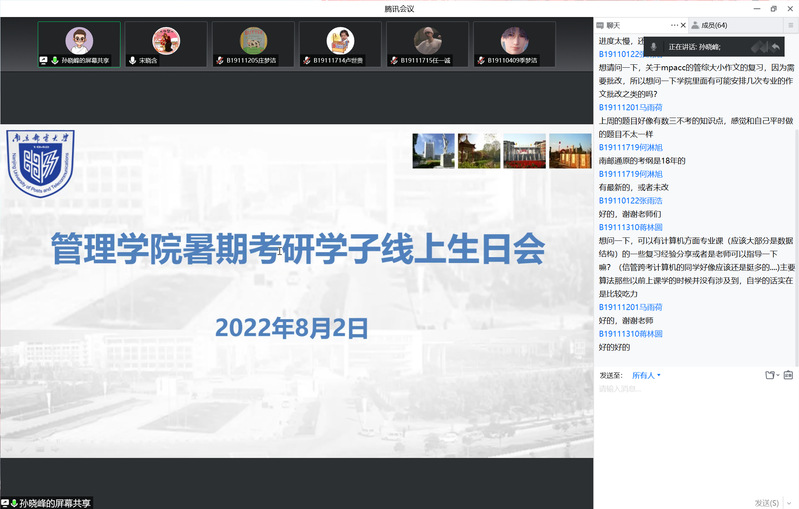Click muted mic icon of B19111714卢世贵
The width and height of the screenshot is (799, 509).
pyautogui.click(x=307, y=60)
